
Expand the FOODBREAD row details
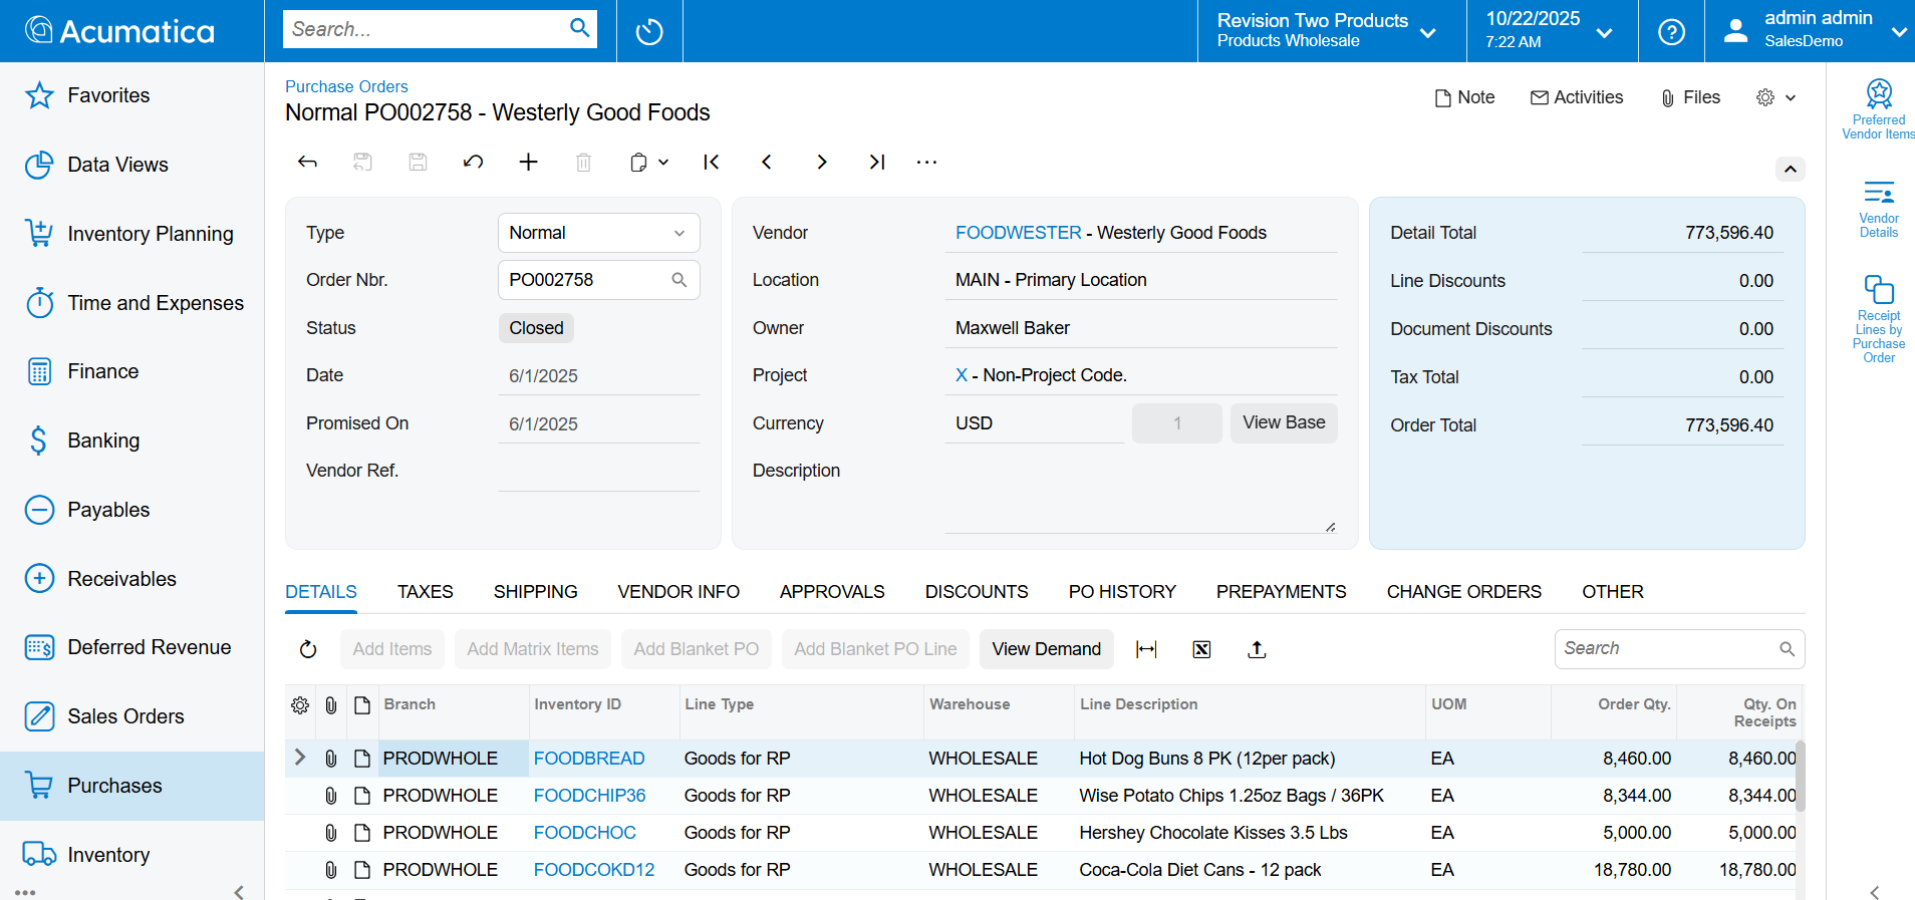pos(299,758)
